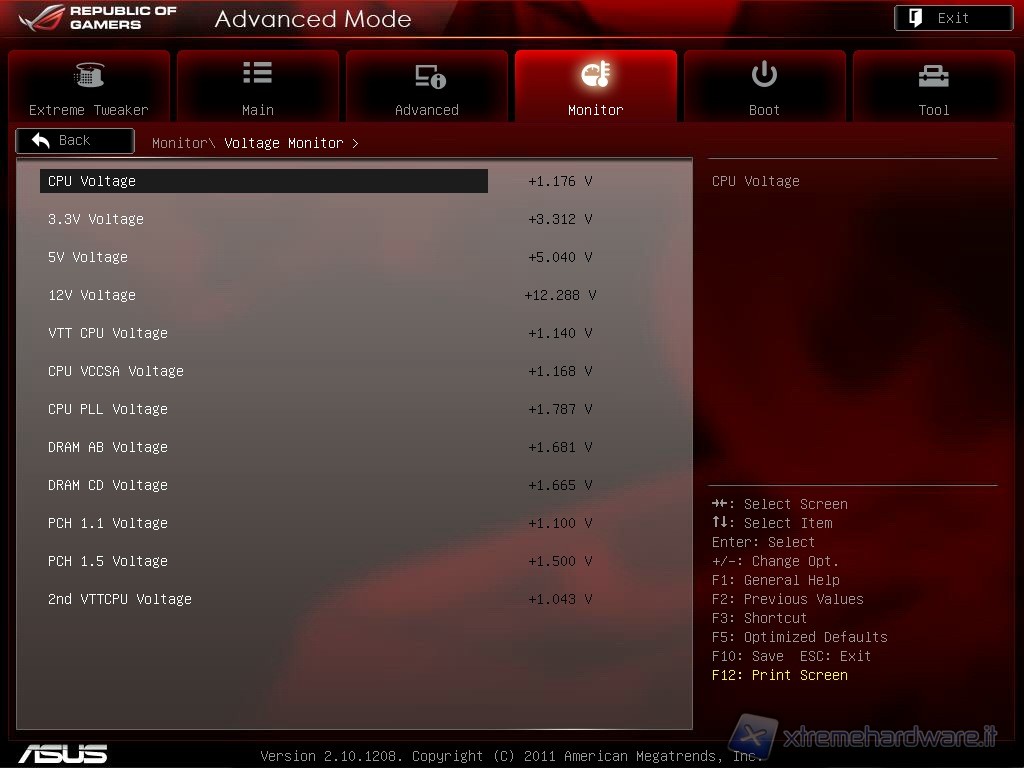Click the Advanced tab info icon
Screen dimensions: 1024x768
[430, 76]
